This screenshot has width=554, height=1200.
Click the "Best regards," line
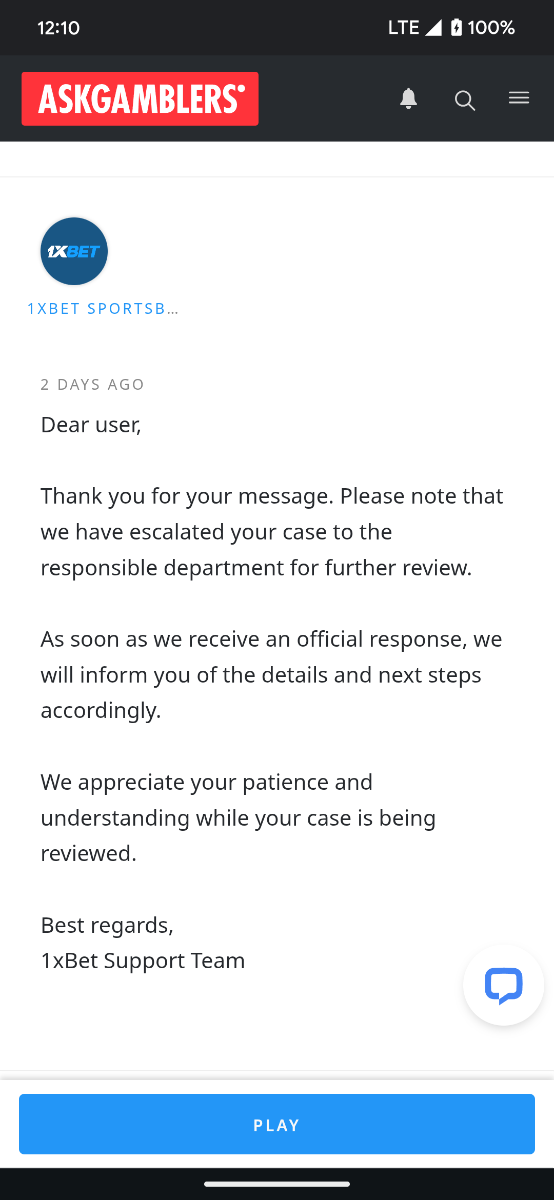[x=107, y=925]
